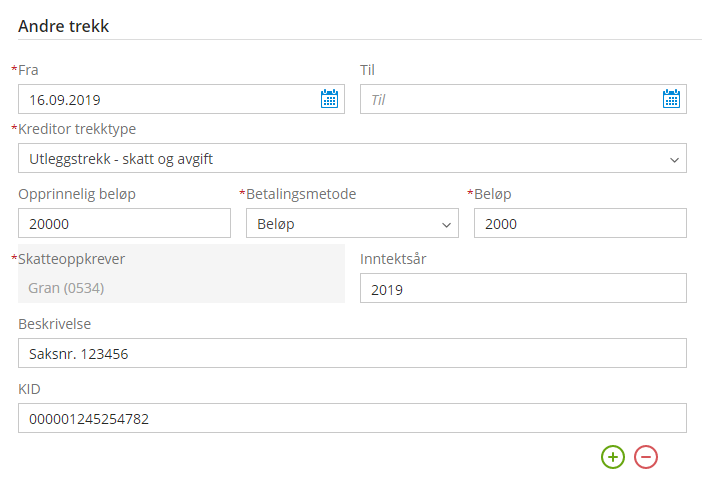The image size is (704, 489).
Task: Open the Kreditor trekktype dropdown
Action: tap(352, 158)
